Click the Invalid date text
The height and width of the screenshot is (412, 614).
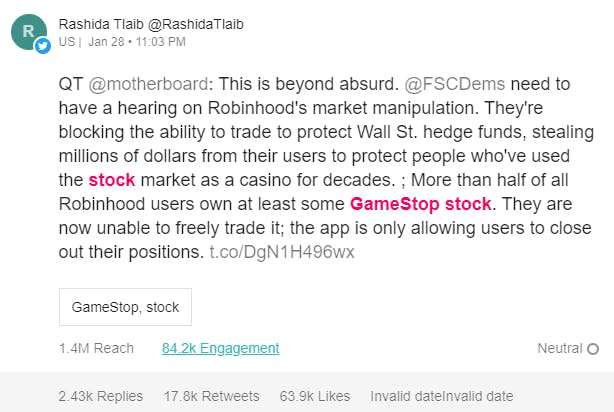point(442,396)
